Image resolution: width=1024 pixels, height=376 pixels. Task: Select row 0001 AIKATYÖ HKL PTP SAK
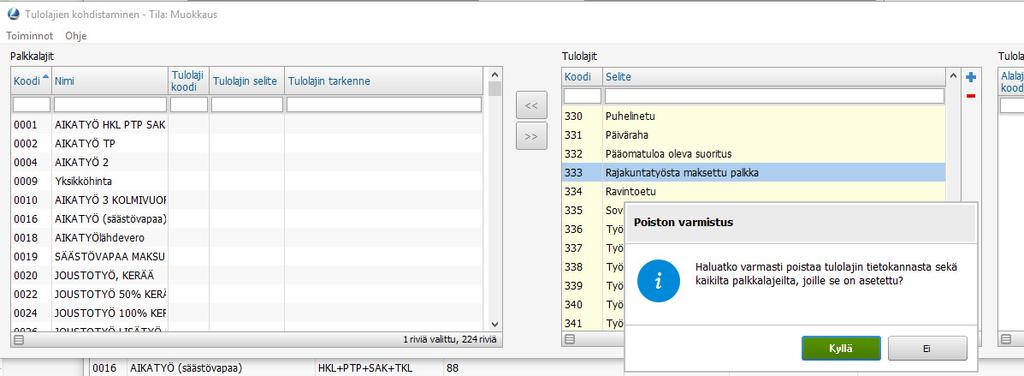tap(248, 124)
